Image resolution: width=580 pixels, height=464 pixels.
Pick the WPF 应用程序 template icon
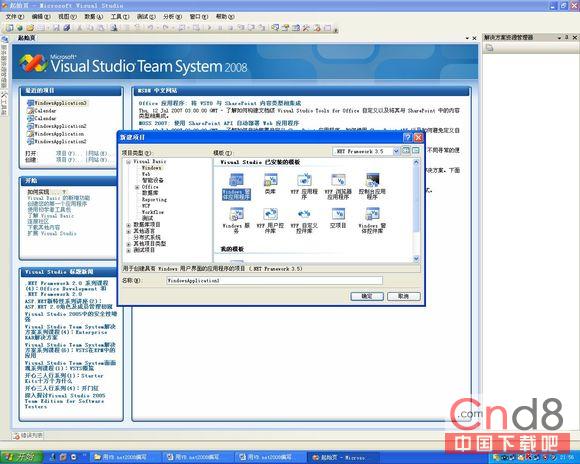click(304, 180)
